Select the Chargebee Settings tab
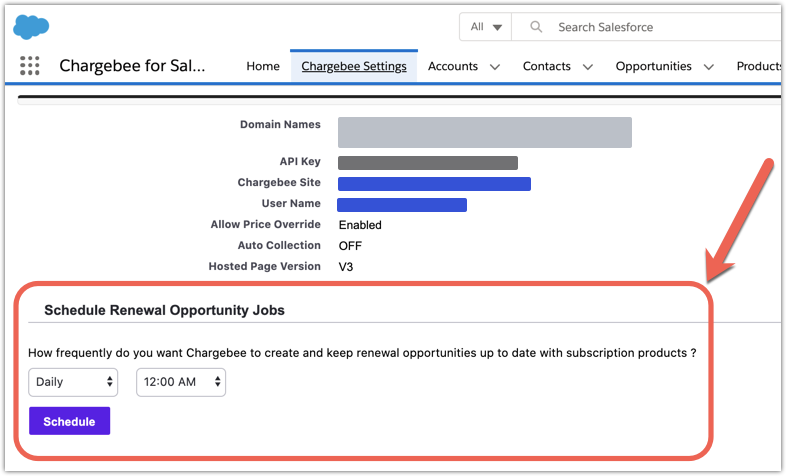Image resolution: width=786 pixels, height=476 pixels. pyautogui.click(x=354, y=66)
